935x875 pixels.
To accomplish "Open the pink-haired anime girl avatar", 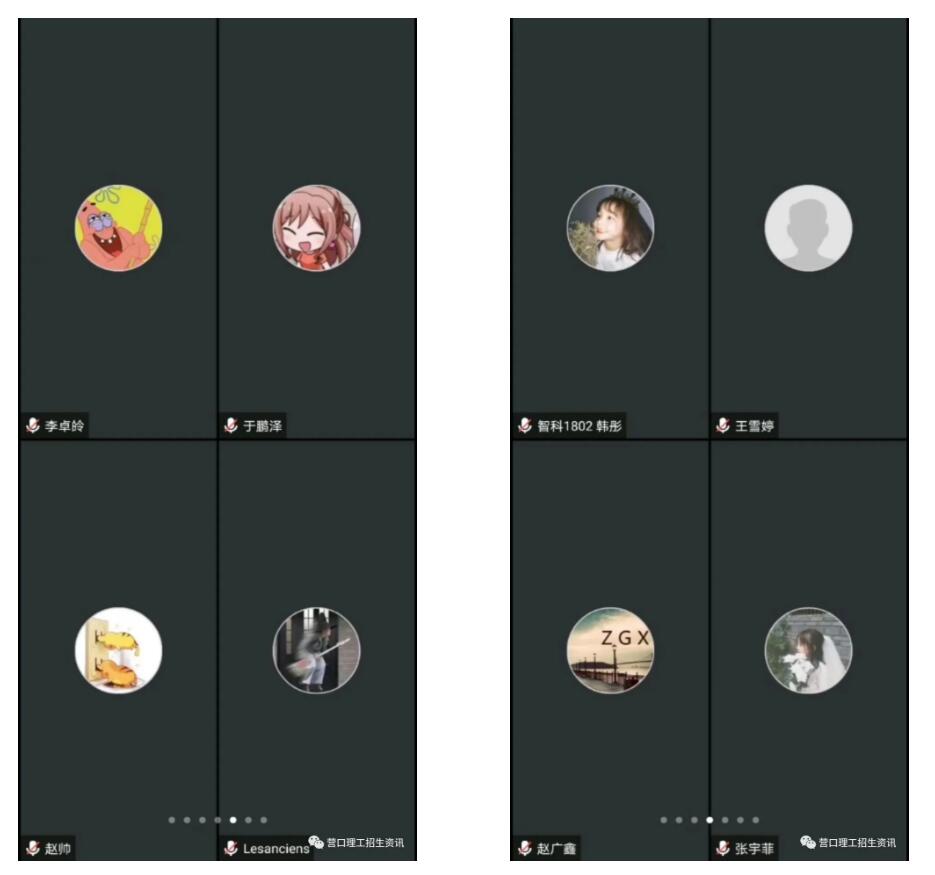I will click(x=316, y=228).
